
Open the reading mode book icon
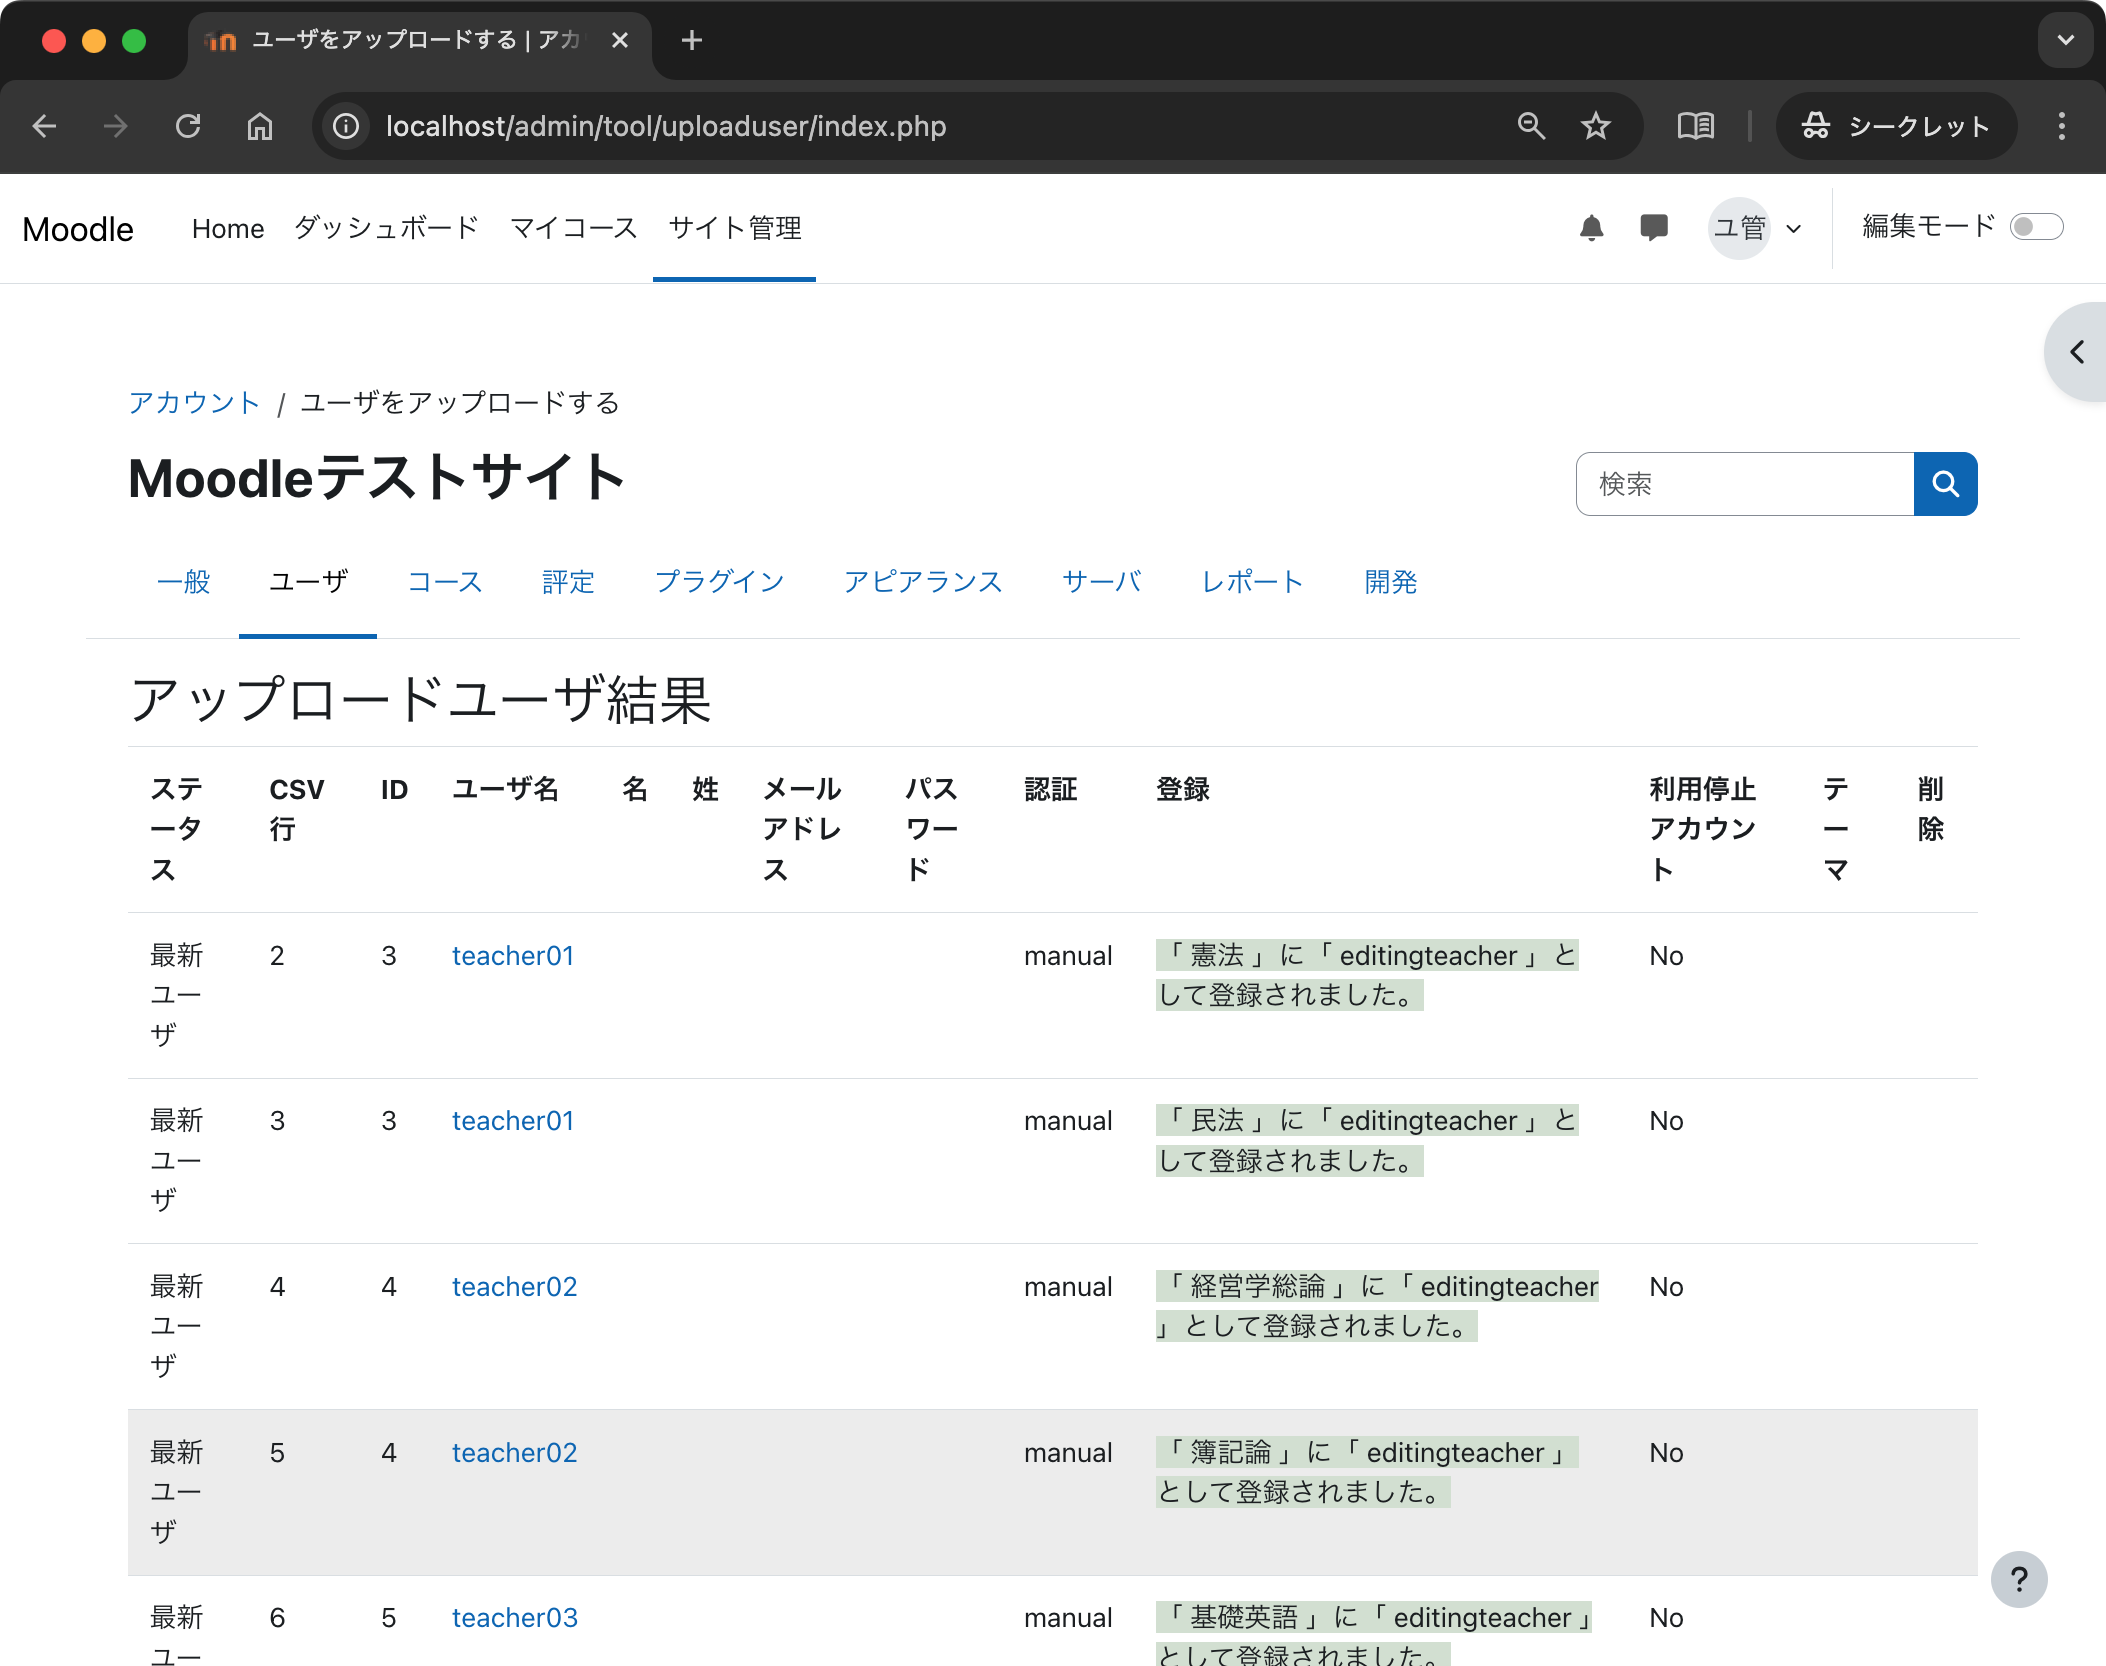tap(1695, 126)
